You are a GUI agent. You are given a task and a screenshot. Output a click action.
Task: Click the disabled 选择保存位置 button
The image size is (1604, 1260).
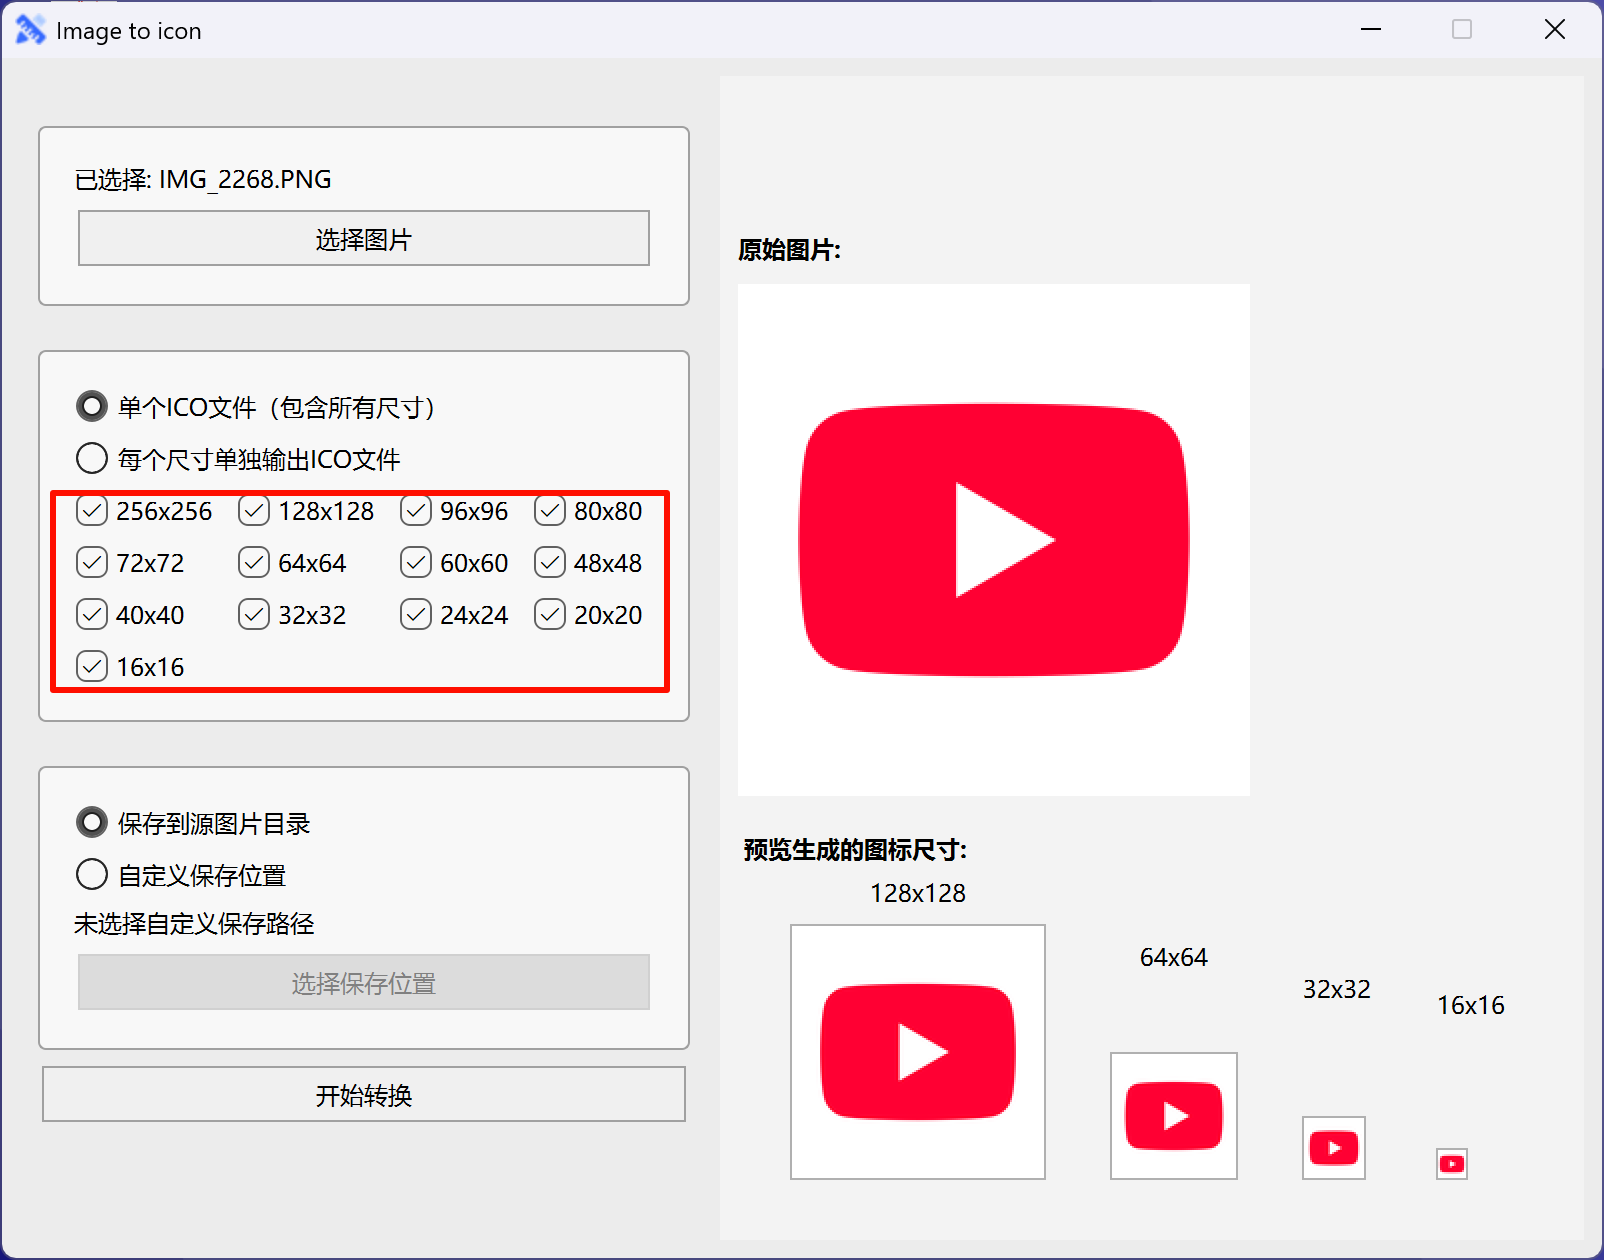(x=364, y=982)
